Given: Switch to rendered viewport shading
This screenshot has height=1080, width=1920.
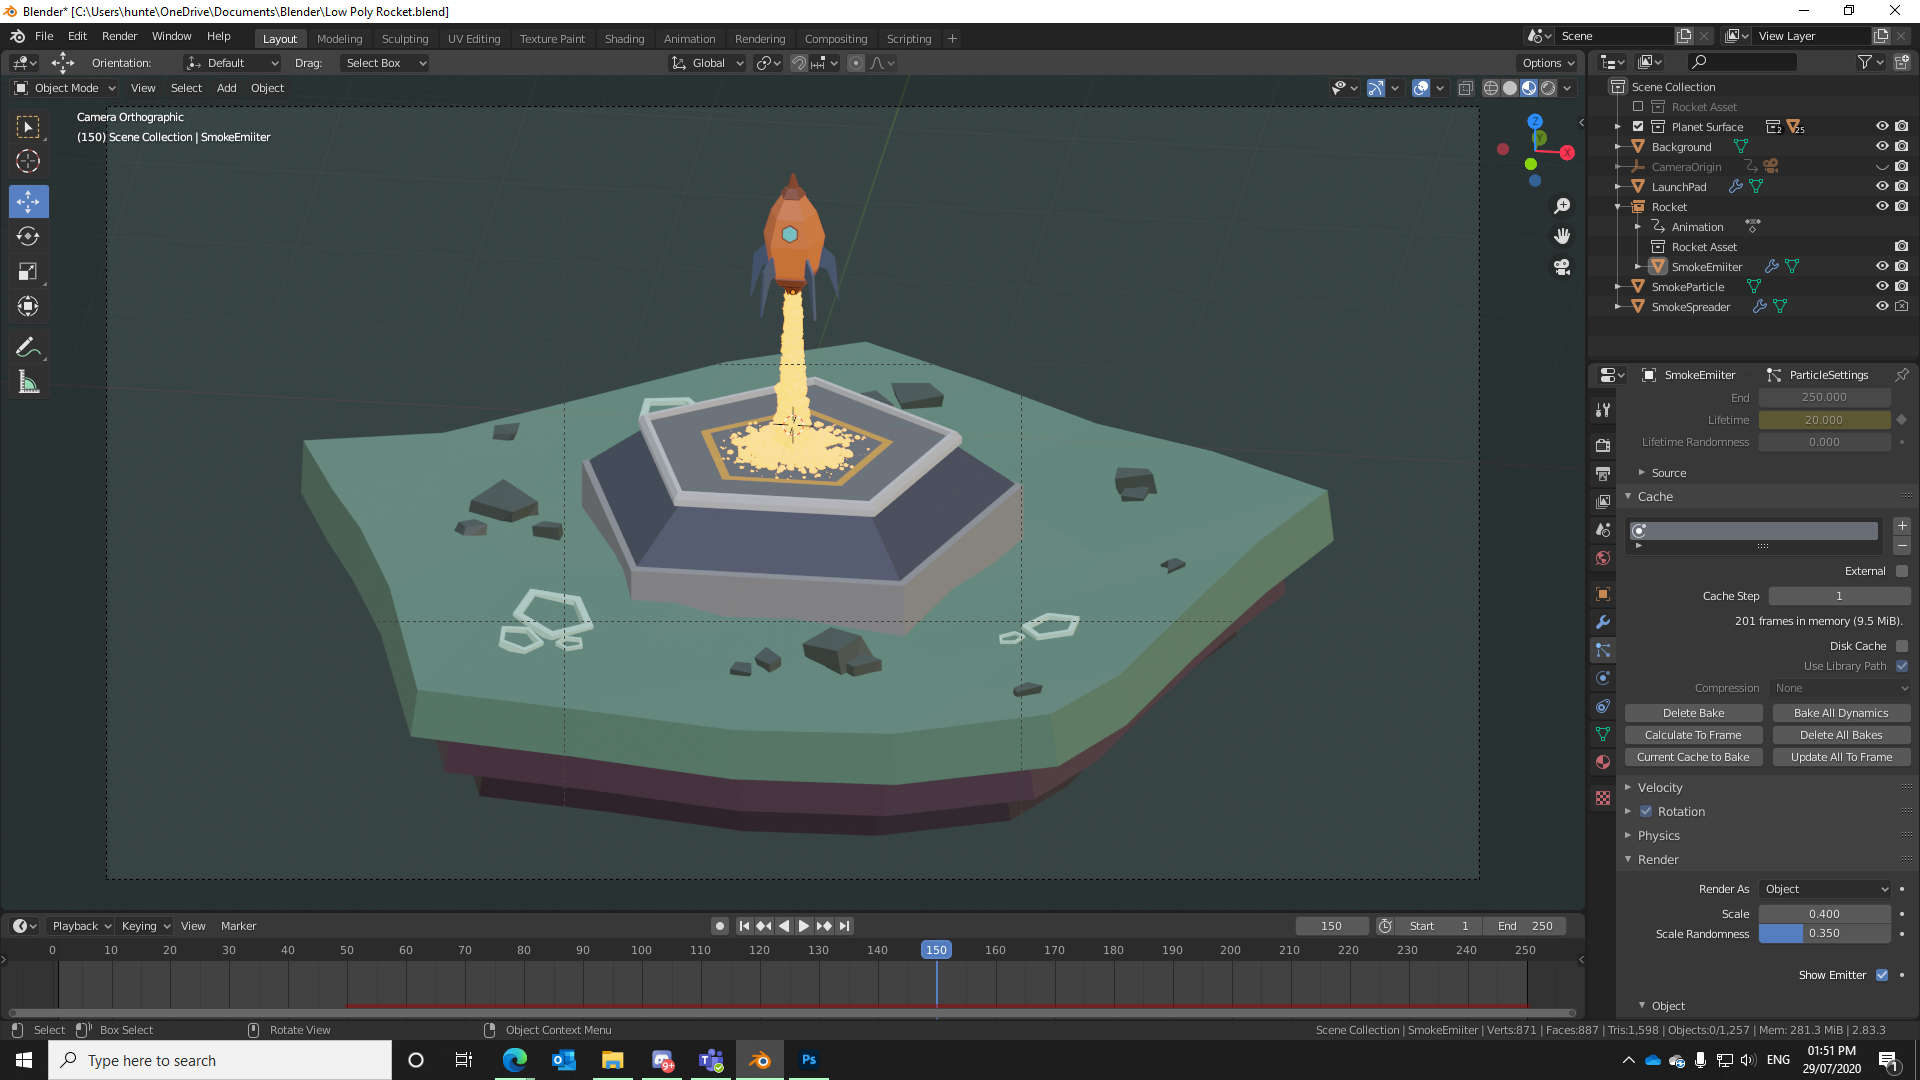Looking at the screenshot, I should (1548, 88).
